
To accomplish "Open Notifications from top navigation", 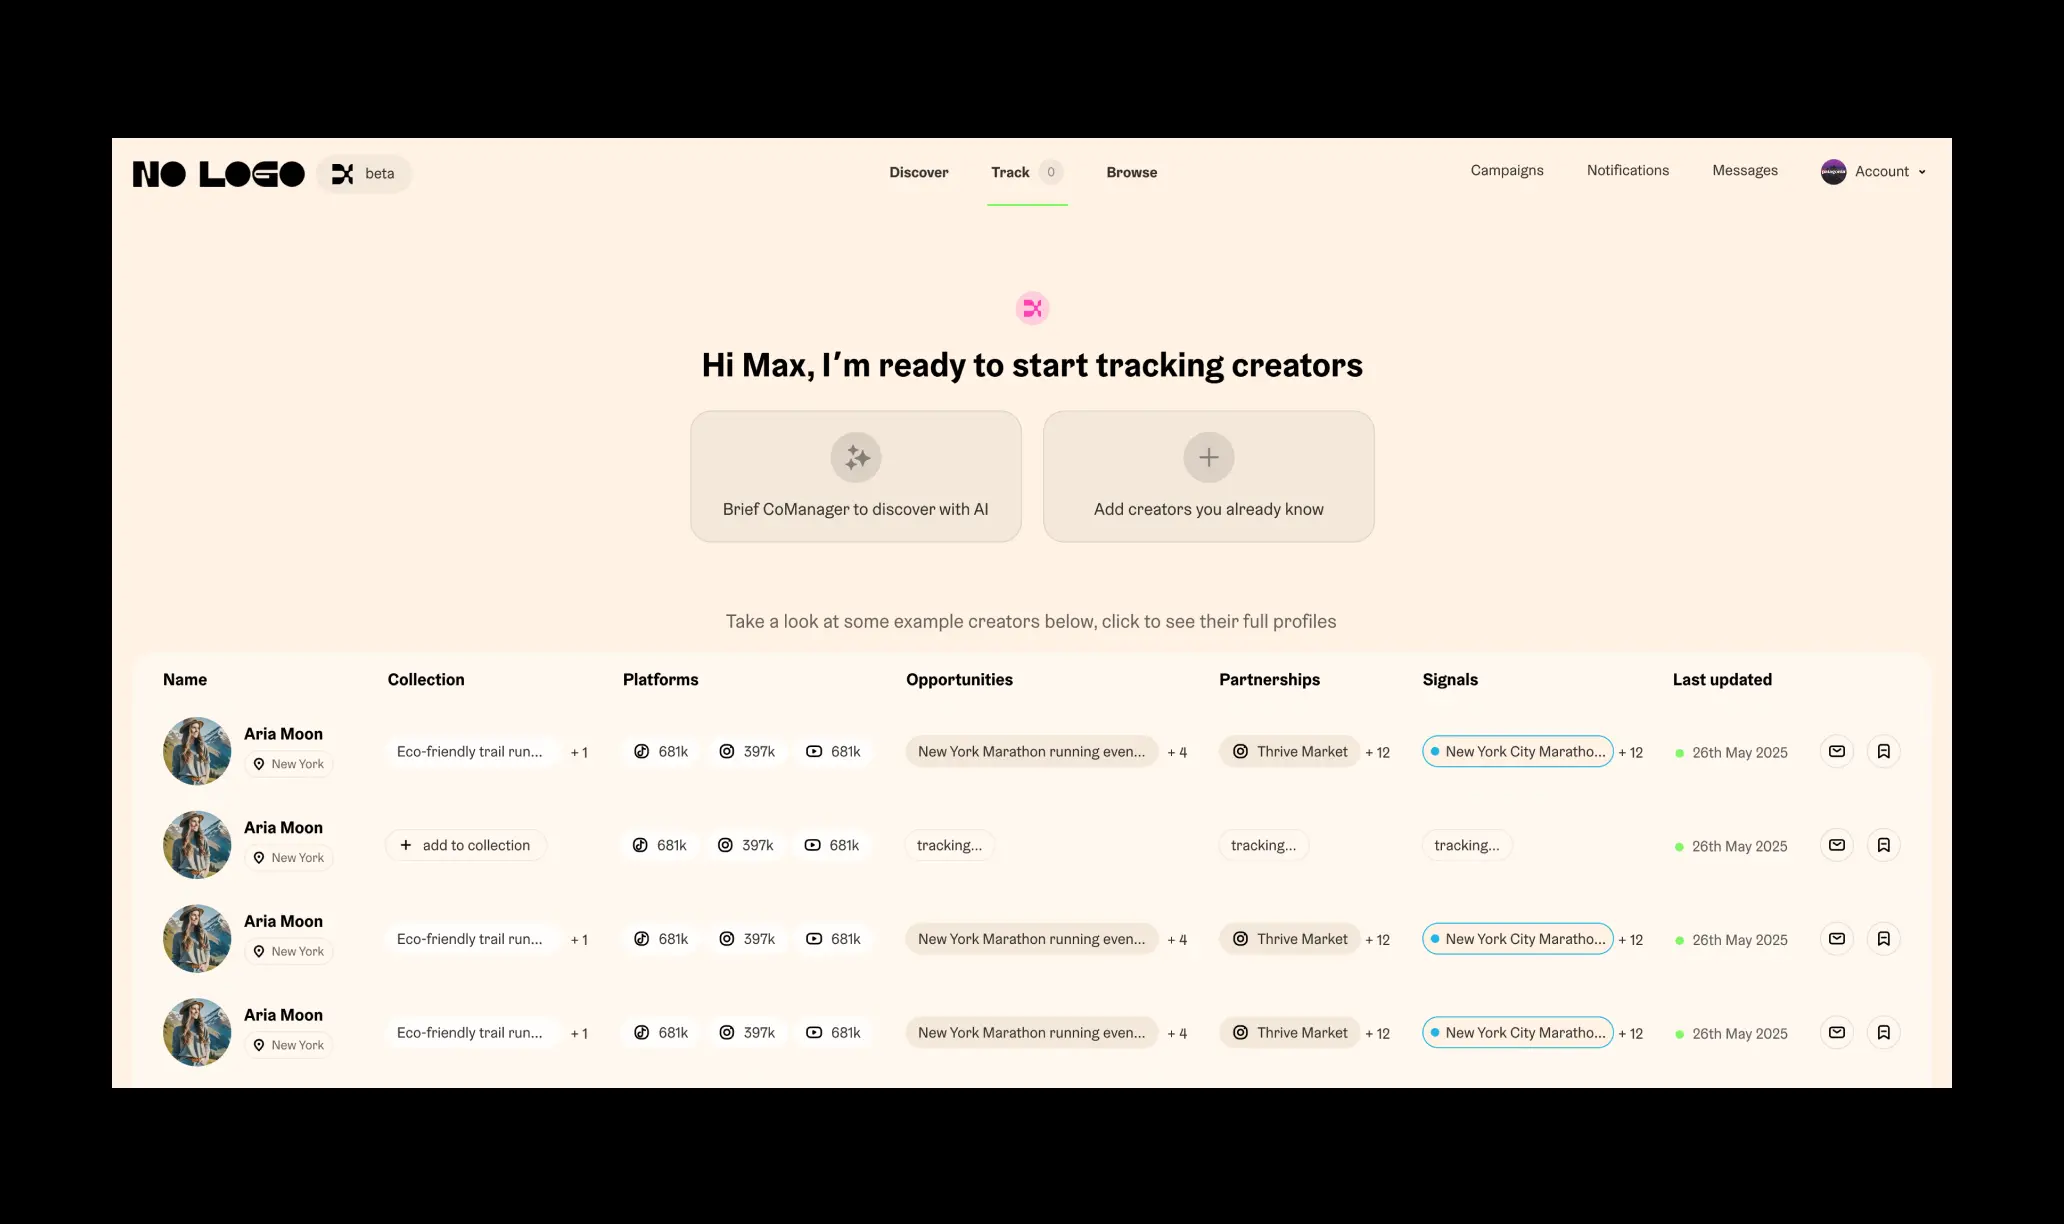I will (1627, 170).
